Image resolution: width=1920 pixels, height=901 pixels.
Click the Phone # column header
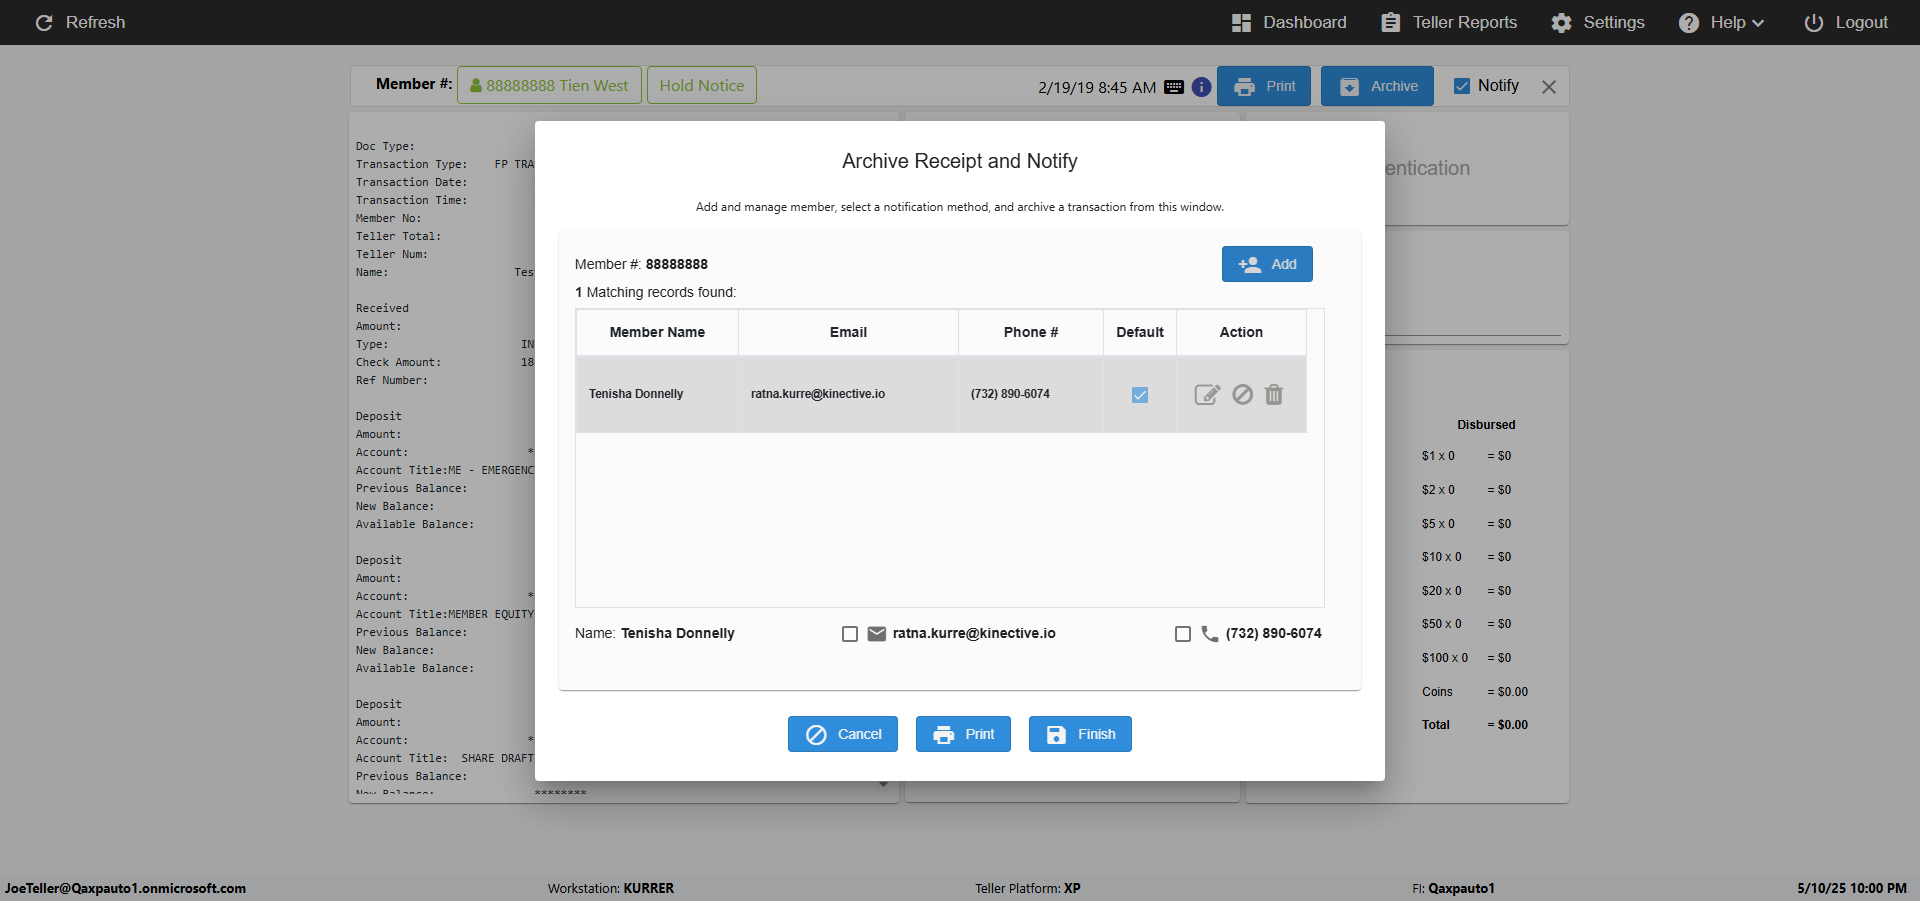click(1031, 332)
